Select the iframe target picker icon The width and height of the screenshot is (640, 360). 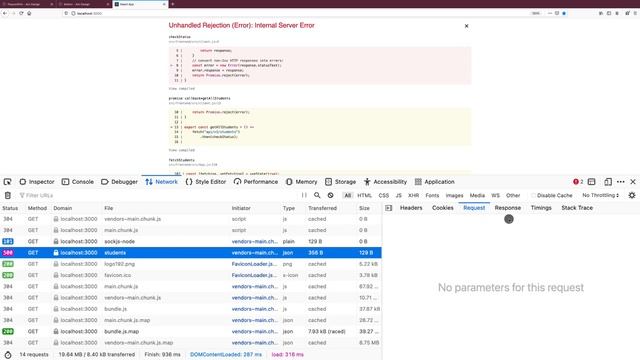coord(591,182)
